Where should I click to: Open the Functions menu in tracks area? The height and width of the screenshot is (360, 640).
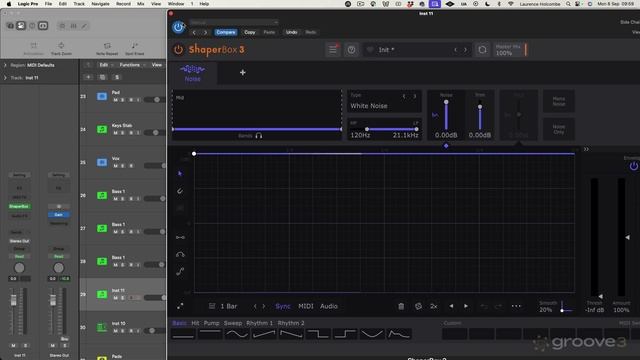[129, 65]
